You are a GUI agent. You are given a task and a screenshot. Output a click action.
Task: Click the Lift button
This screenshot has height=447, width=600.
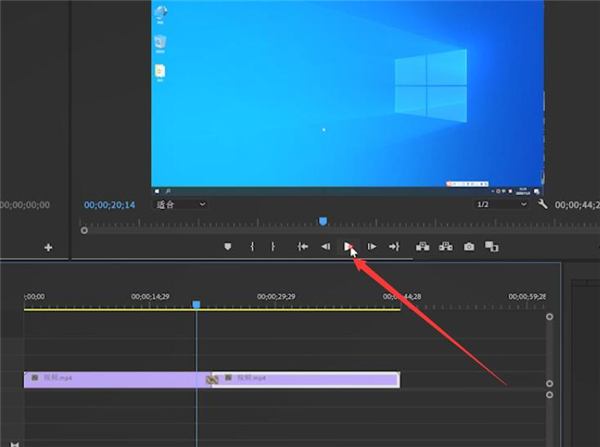click(x=421, y=246)
